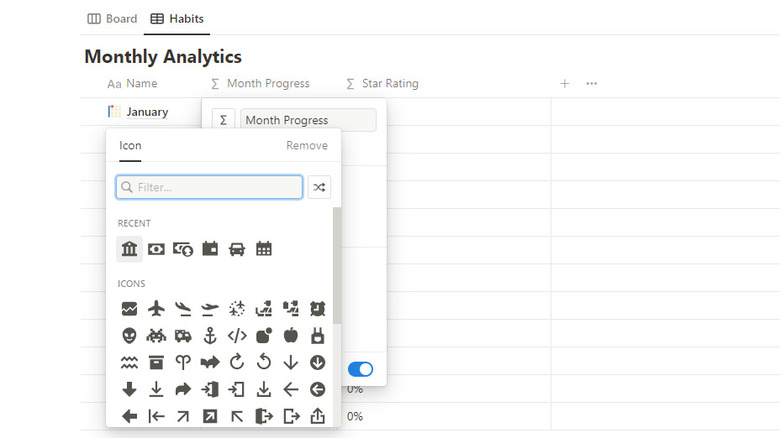Select the rounded square with dot icon
This screenshot has width=780, height=438.
(264, 335)
